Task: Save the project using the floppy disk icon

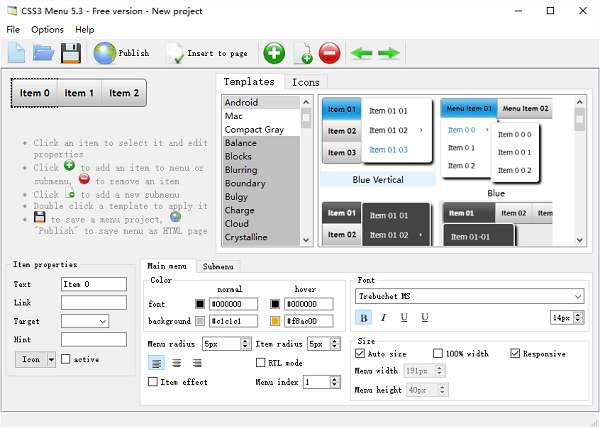Action: [71, 53]
